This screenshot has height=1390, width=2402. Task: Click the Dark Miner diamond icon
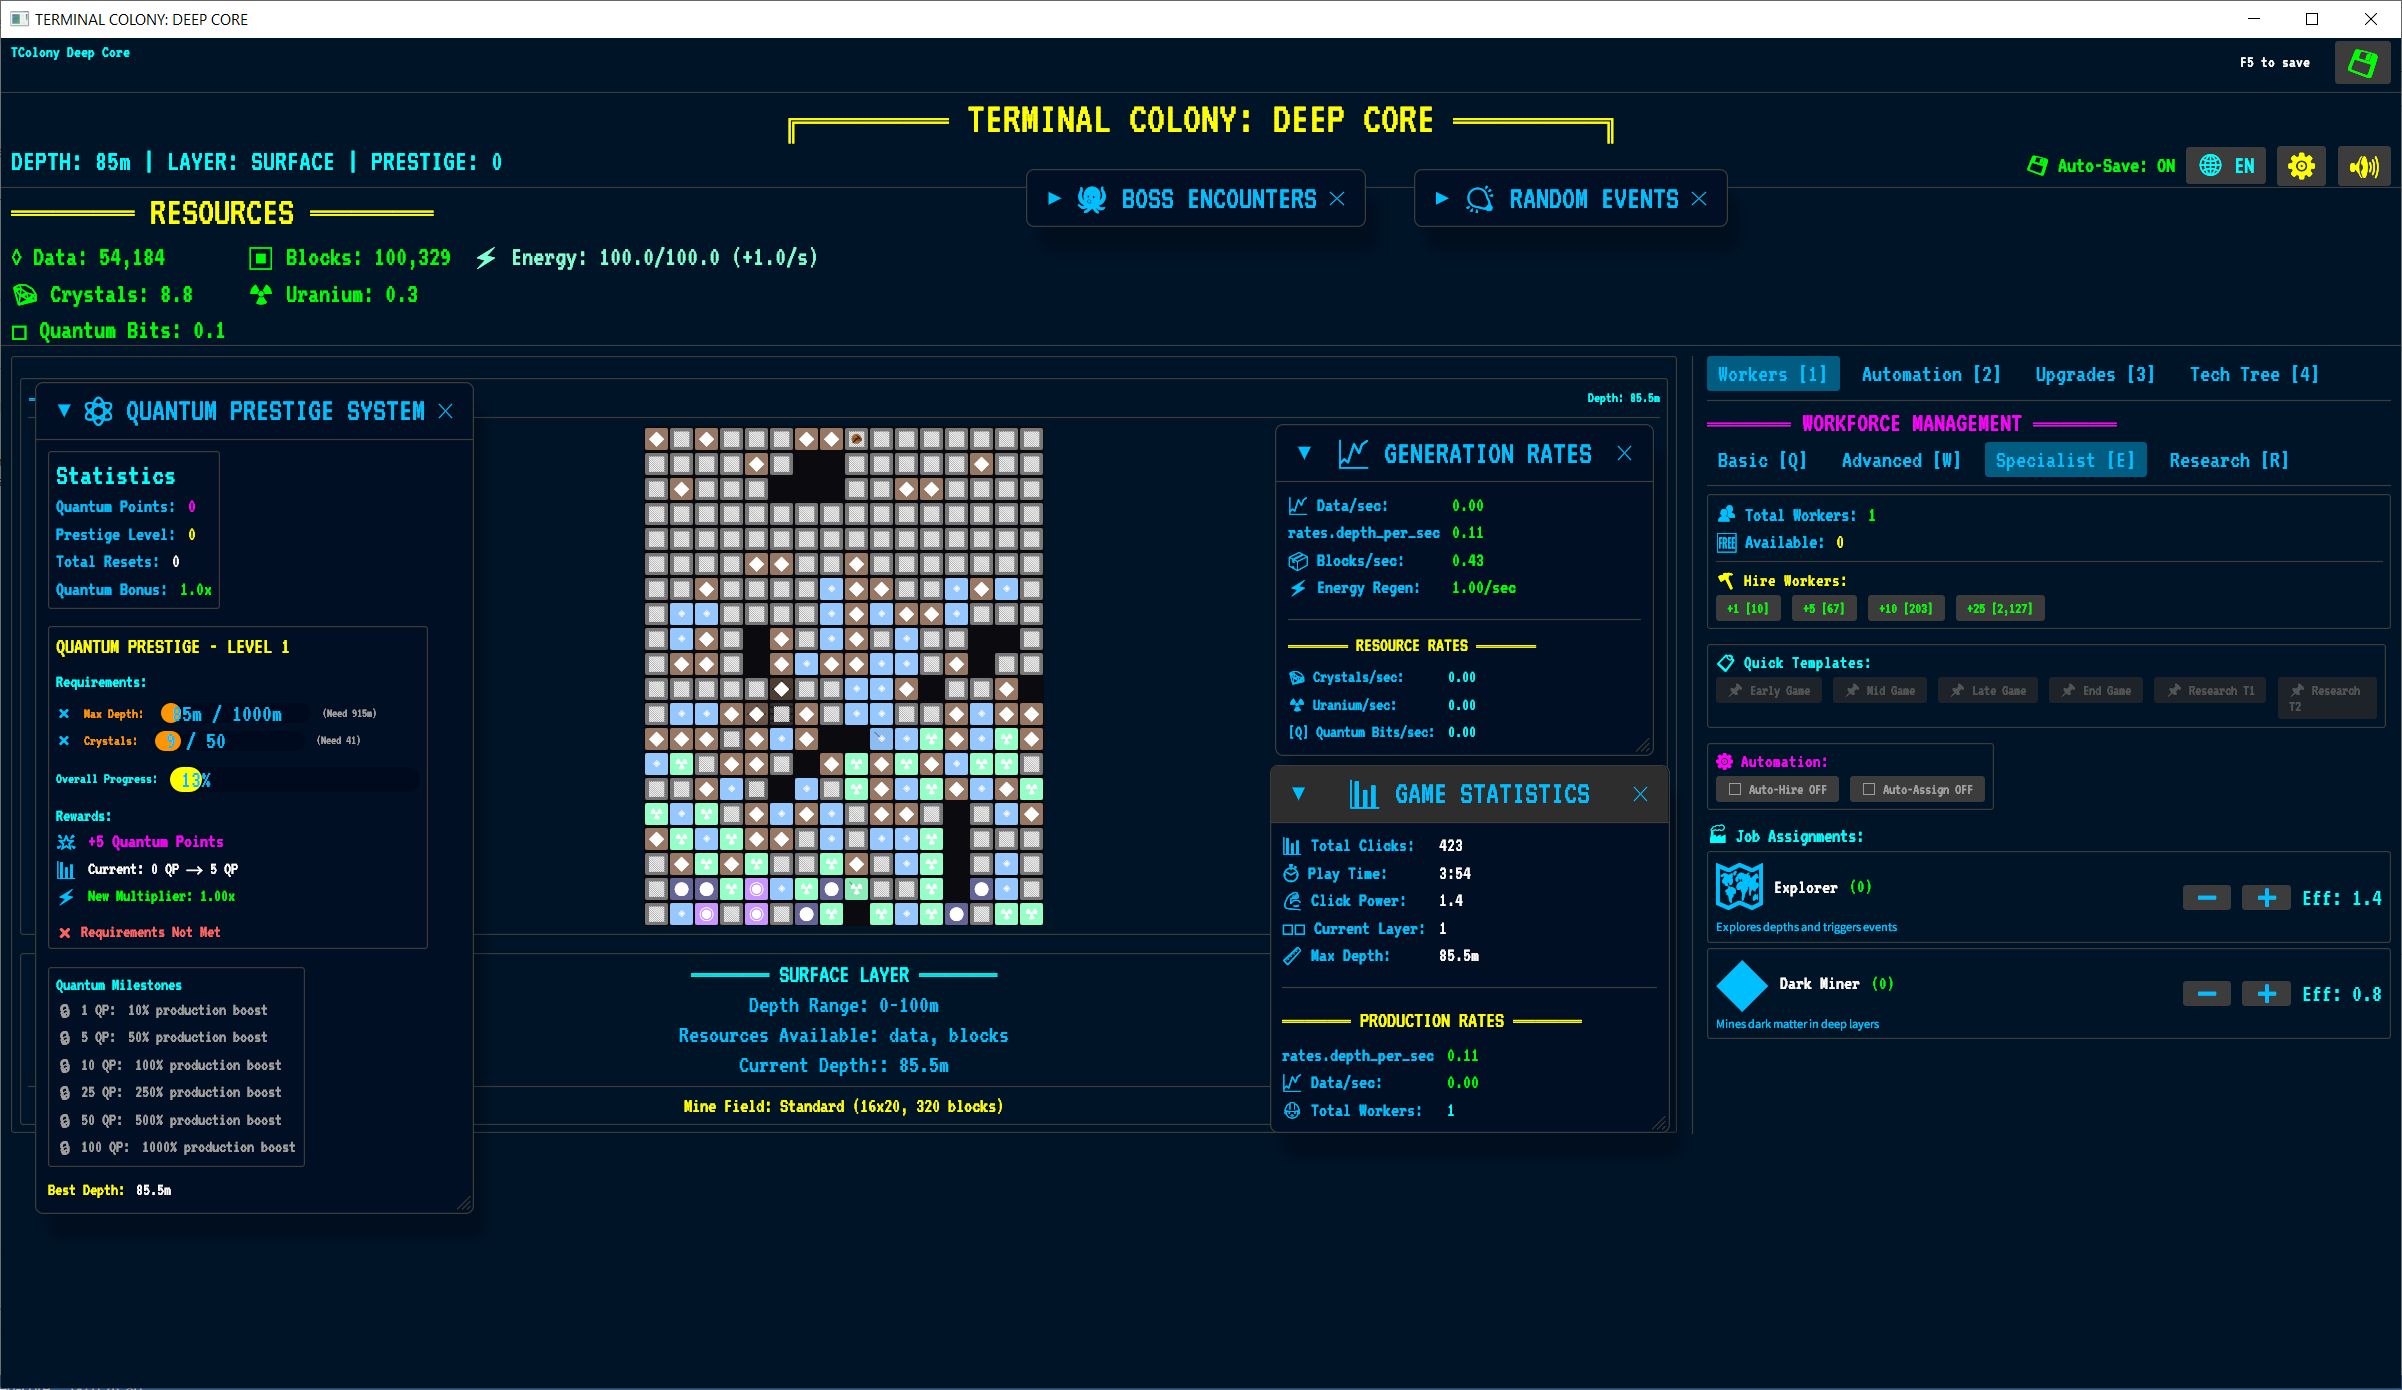[1742, 985]
